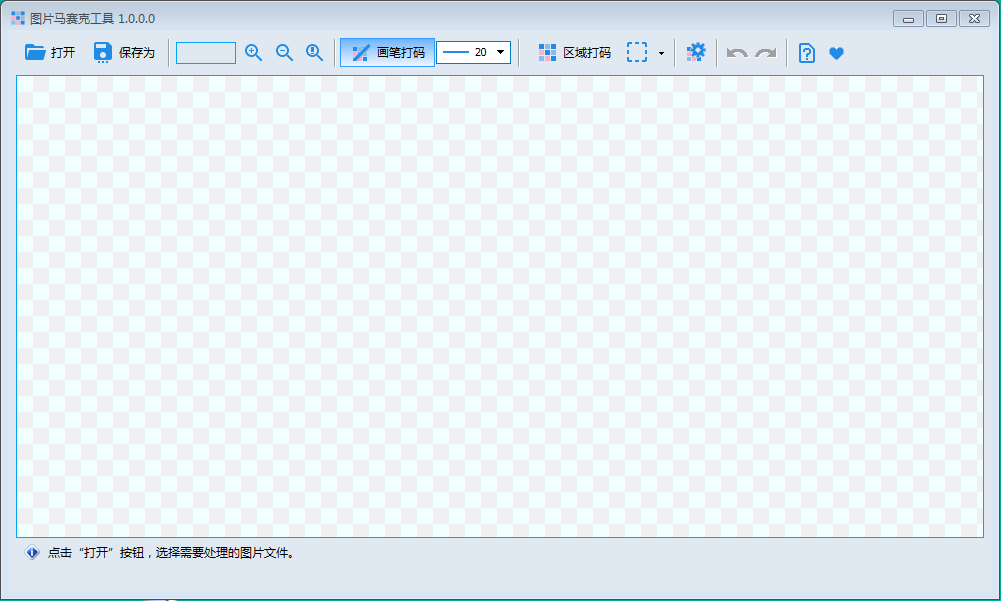This screenshot has width=1001, height=601.
Task: Click the zoom percentage input field
Action: tap(206, 52)
